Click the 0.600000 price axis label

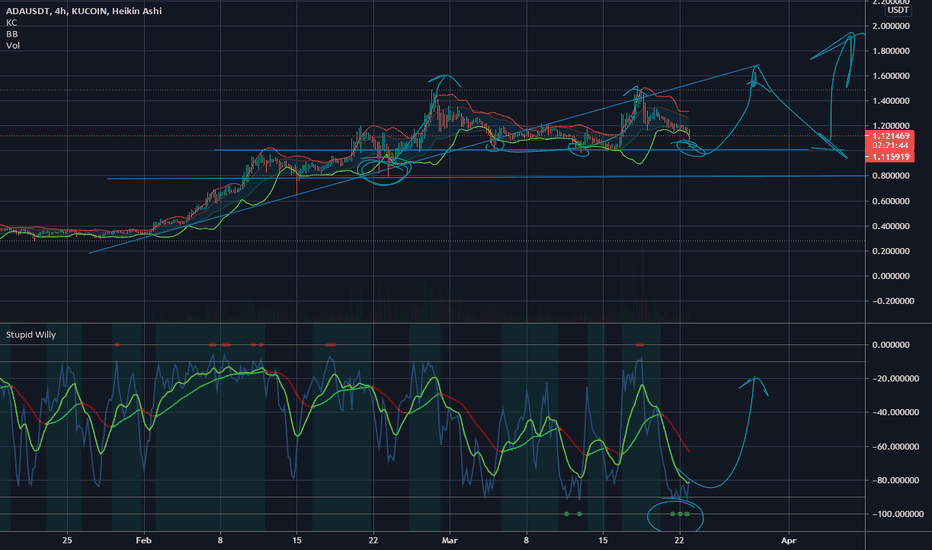[x=891, y=201]
